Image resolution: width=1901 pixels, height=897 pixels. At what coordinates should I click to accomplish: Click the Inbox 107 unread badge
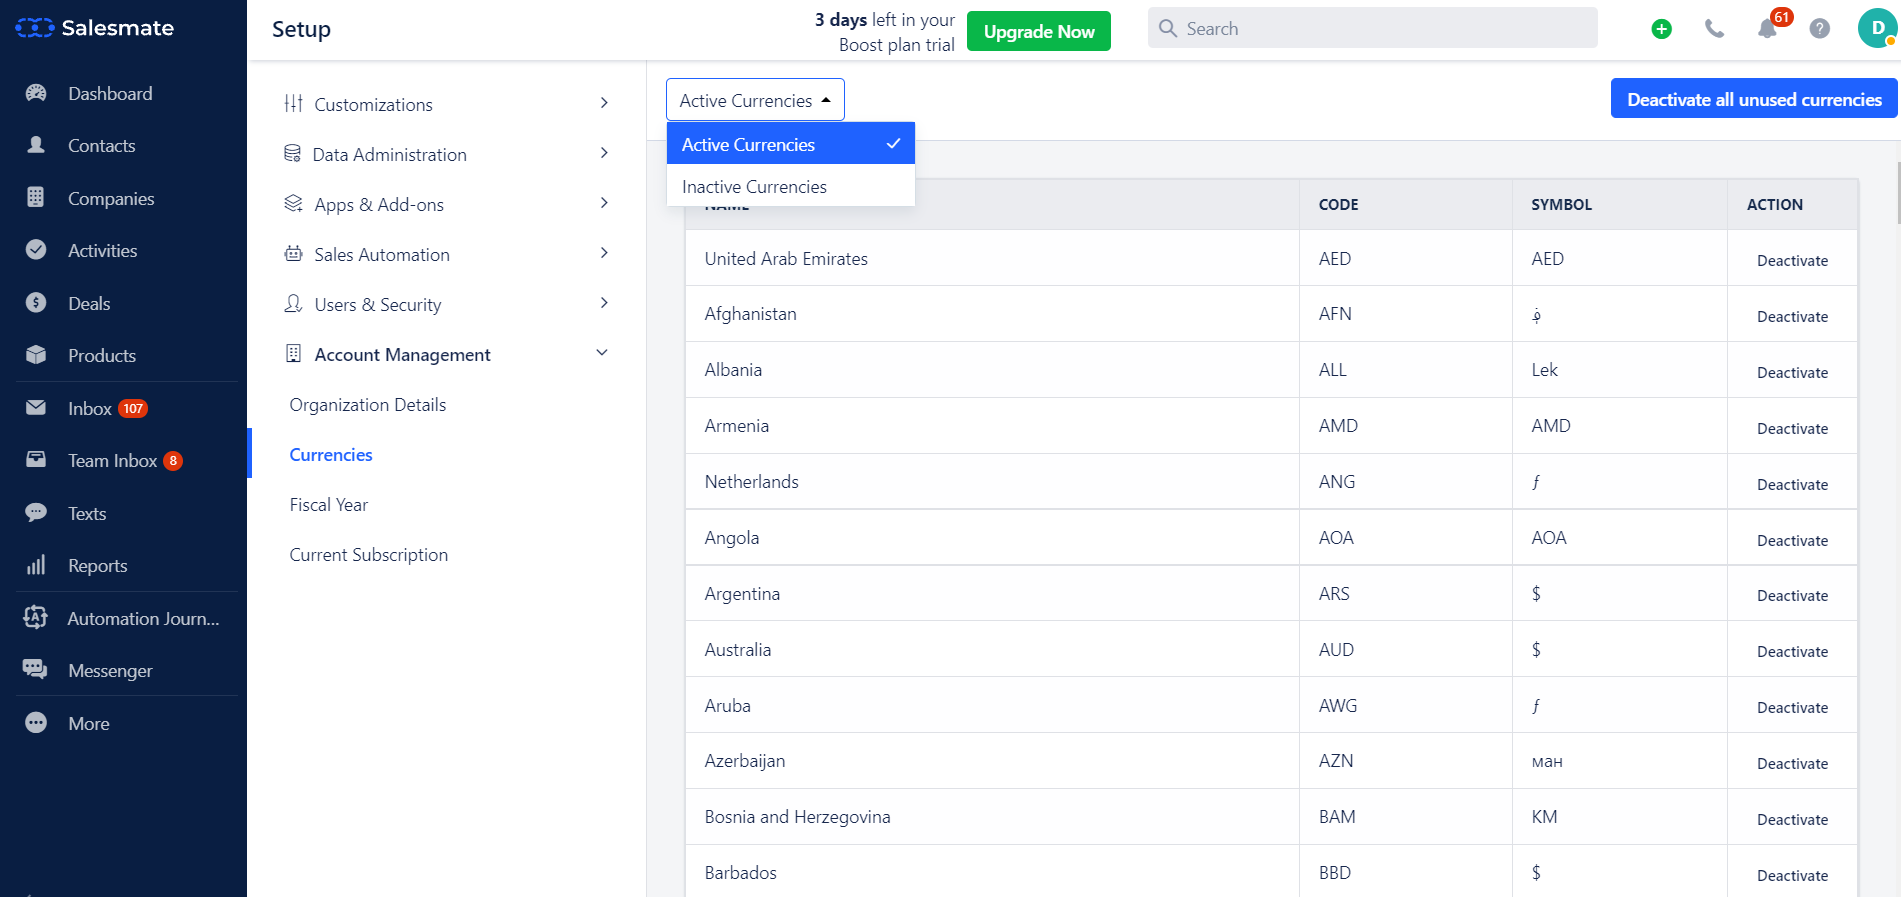tap(133, 408)
